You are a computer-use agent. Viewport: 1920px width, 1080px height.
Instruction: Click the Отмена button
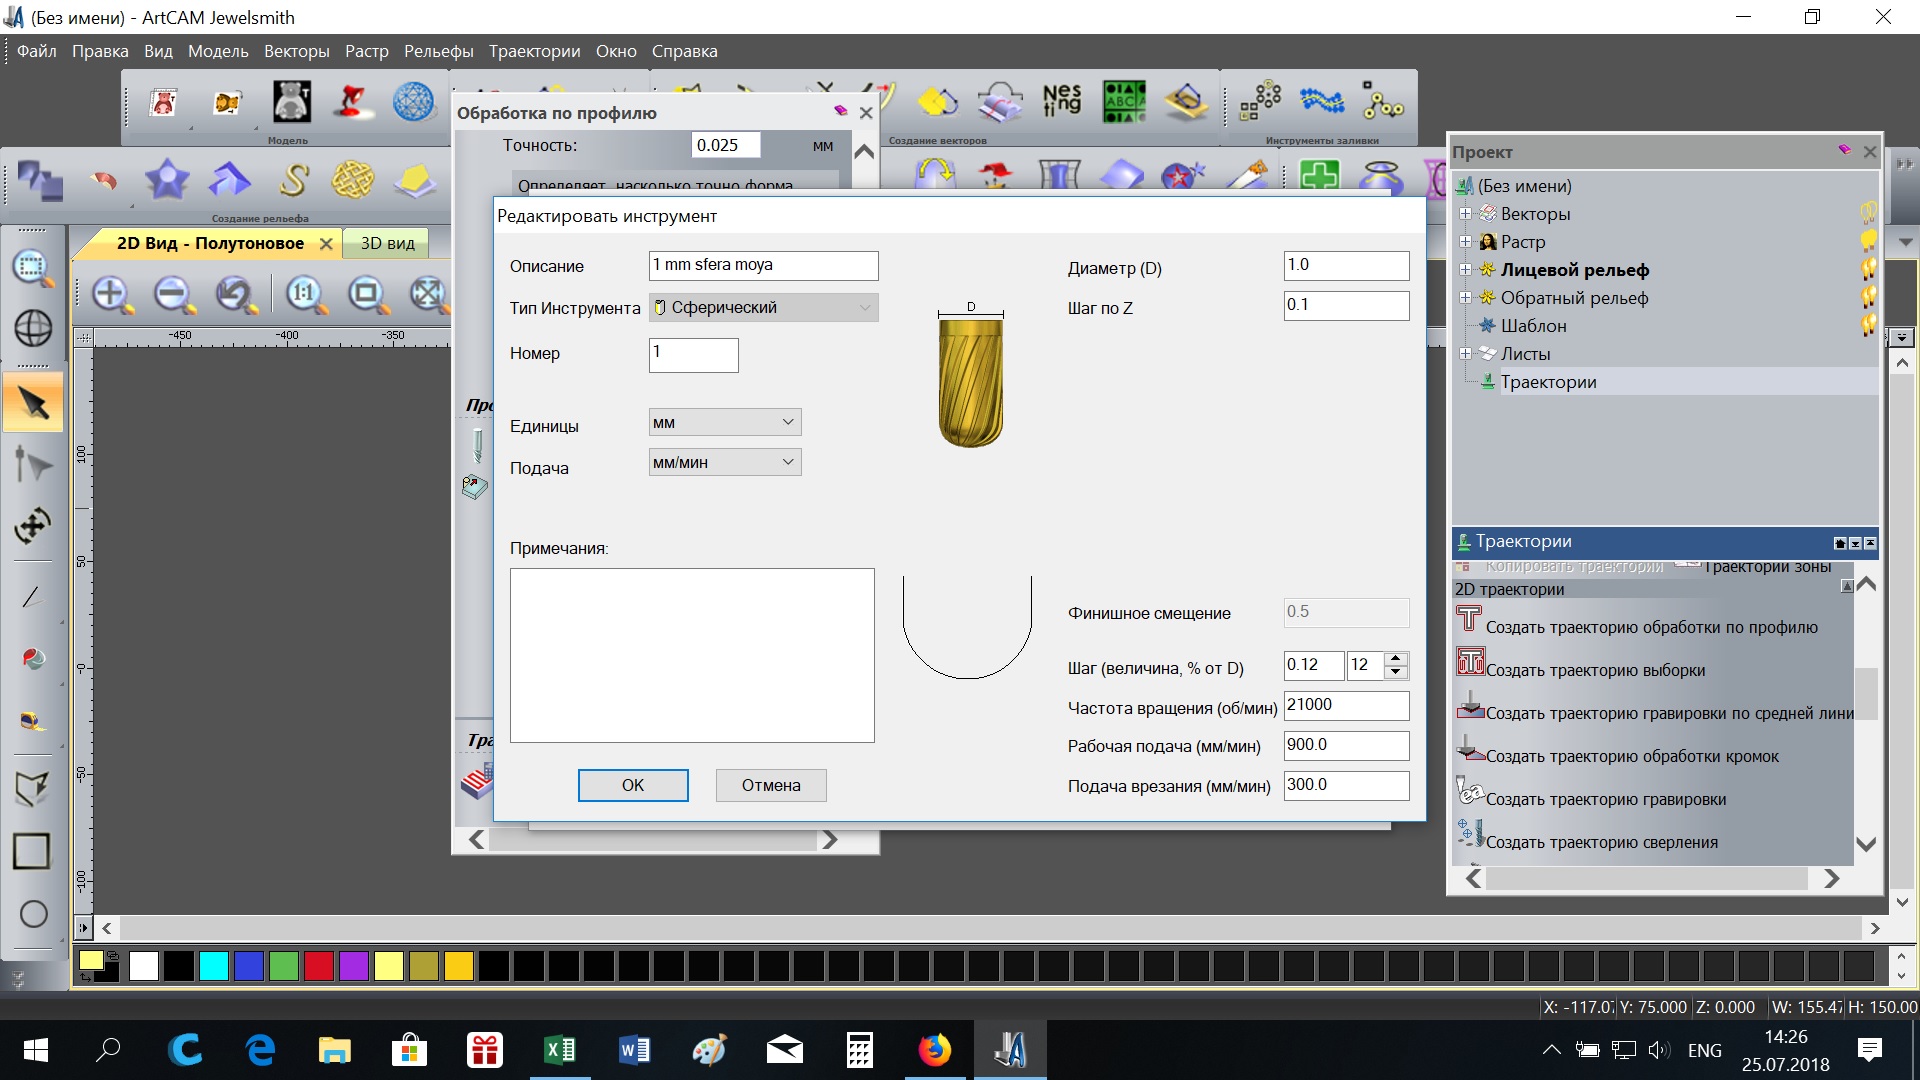[x=771, y=785]
